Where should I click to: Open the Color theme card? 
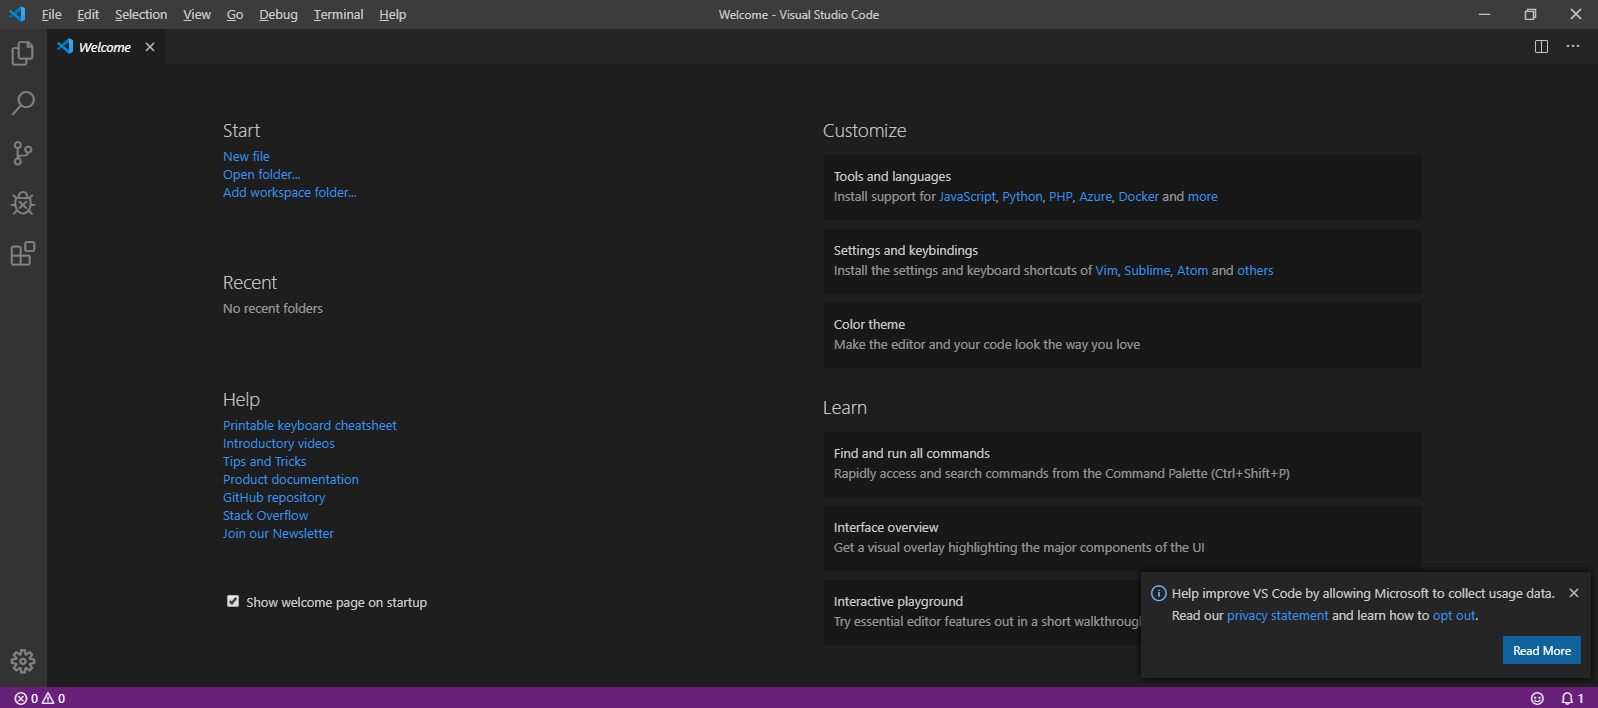pyautogui.click(x=1122, y=335)
